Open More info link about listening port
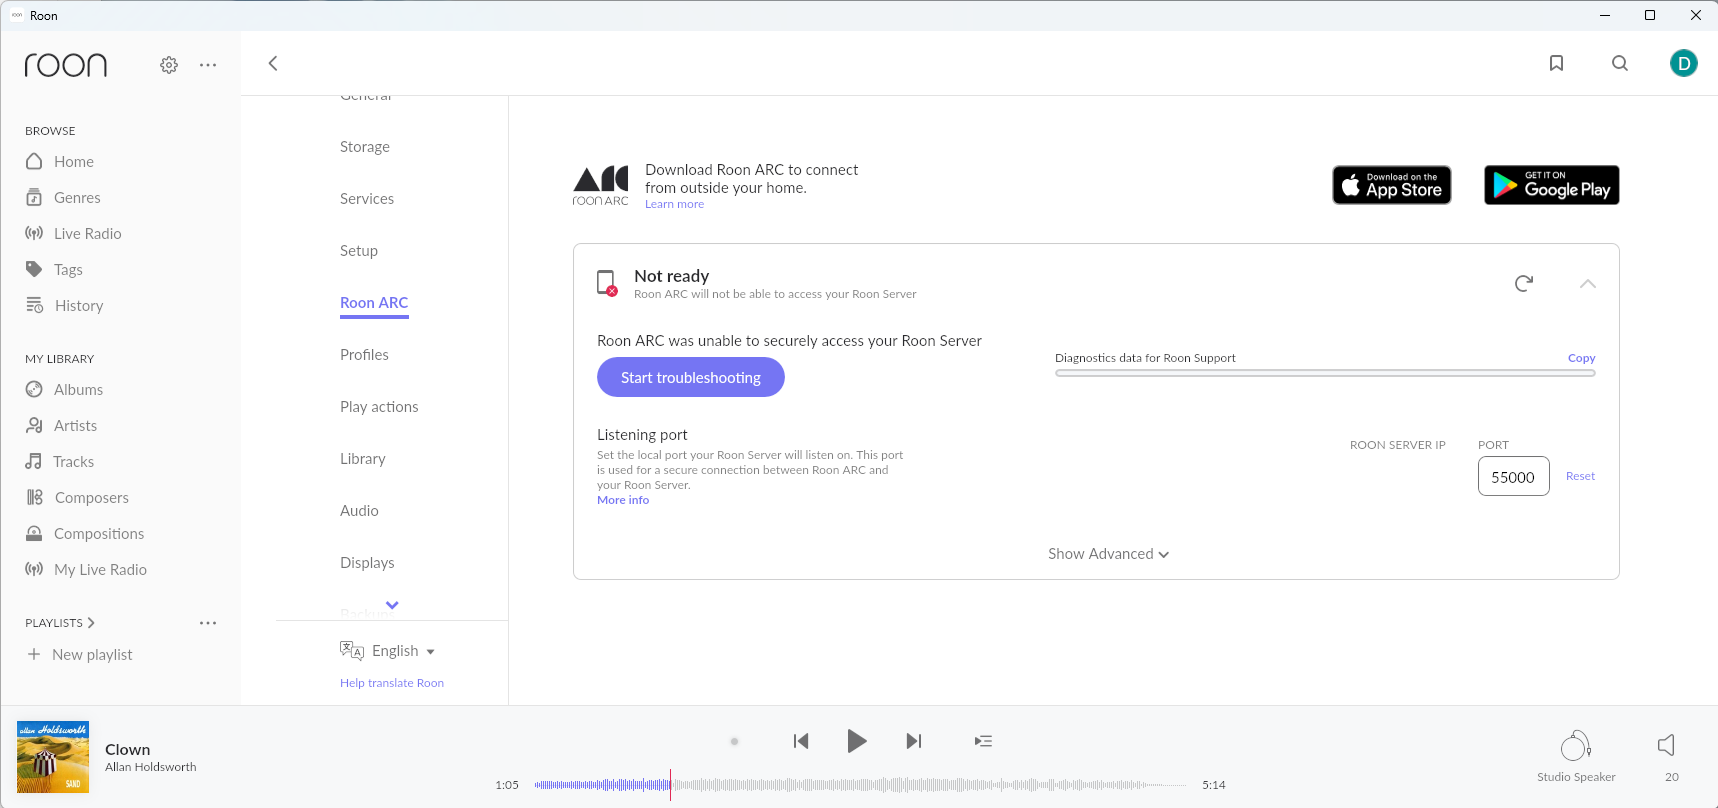Viewport: 1718px width, 808px height. pos(623,500)
